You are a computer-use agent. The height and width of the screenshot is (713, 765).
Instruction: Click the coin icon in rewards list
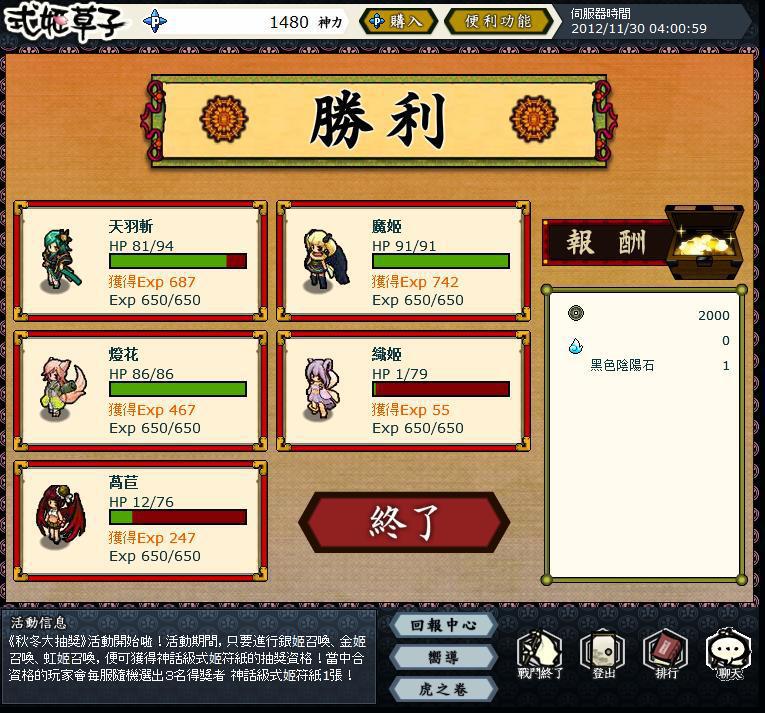[576, 313]
